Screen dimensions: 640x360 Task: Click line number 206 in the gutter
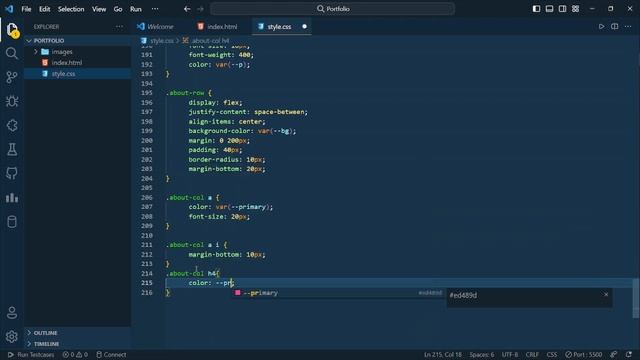tap(147, 197)
